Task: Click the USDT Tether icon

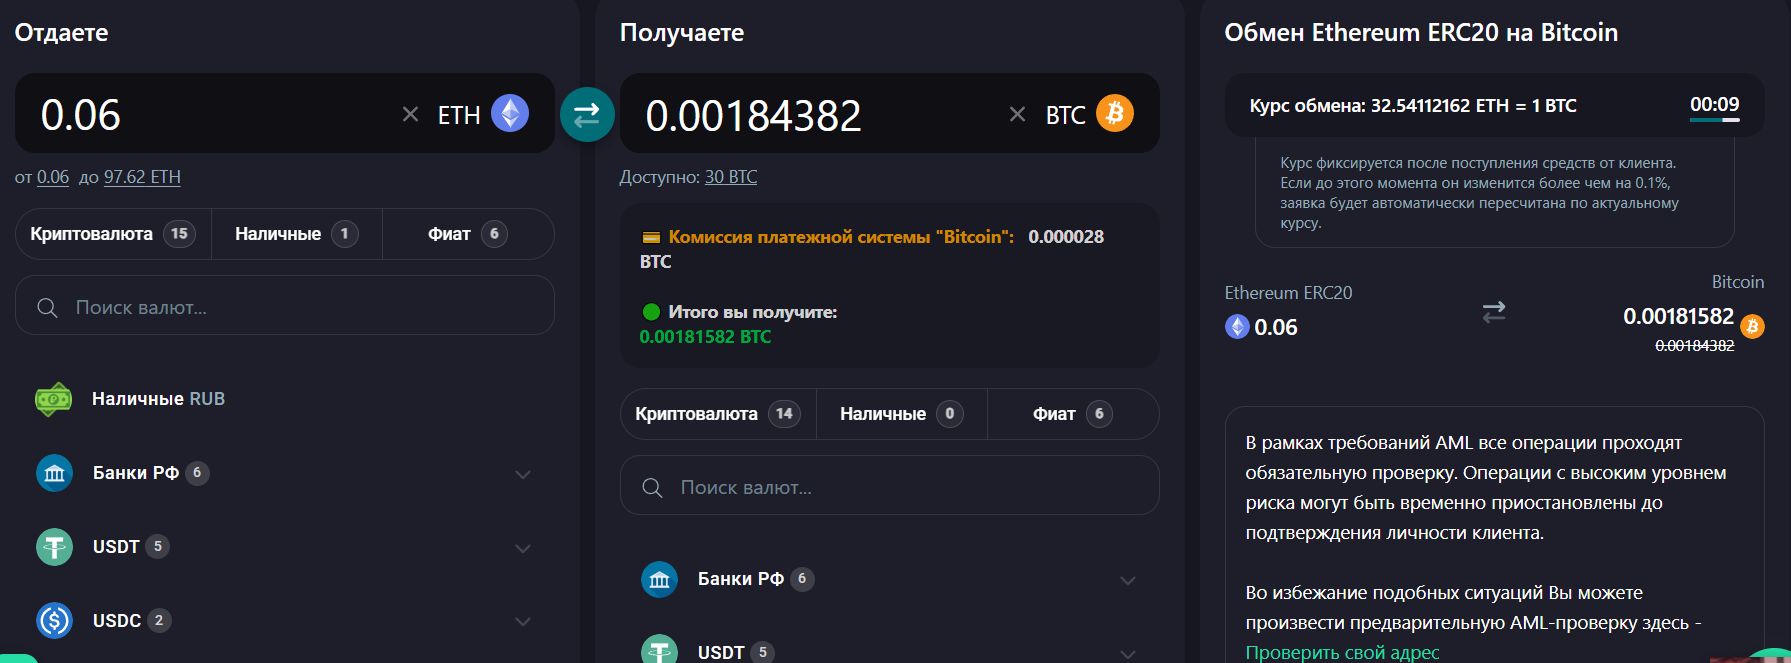Action: 54,547
